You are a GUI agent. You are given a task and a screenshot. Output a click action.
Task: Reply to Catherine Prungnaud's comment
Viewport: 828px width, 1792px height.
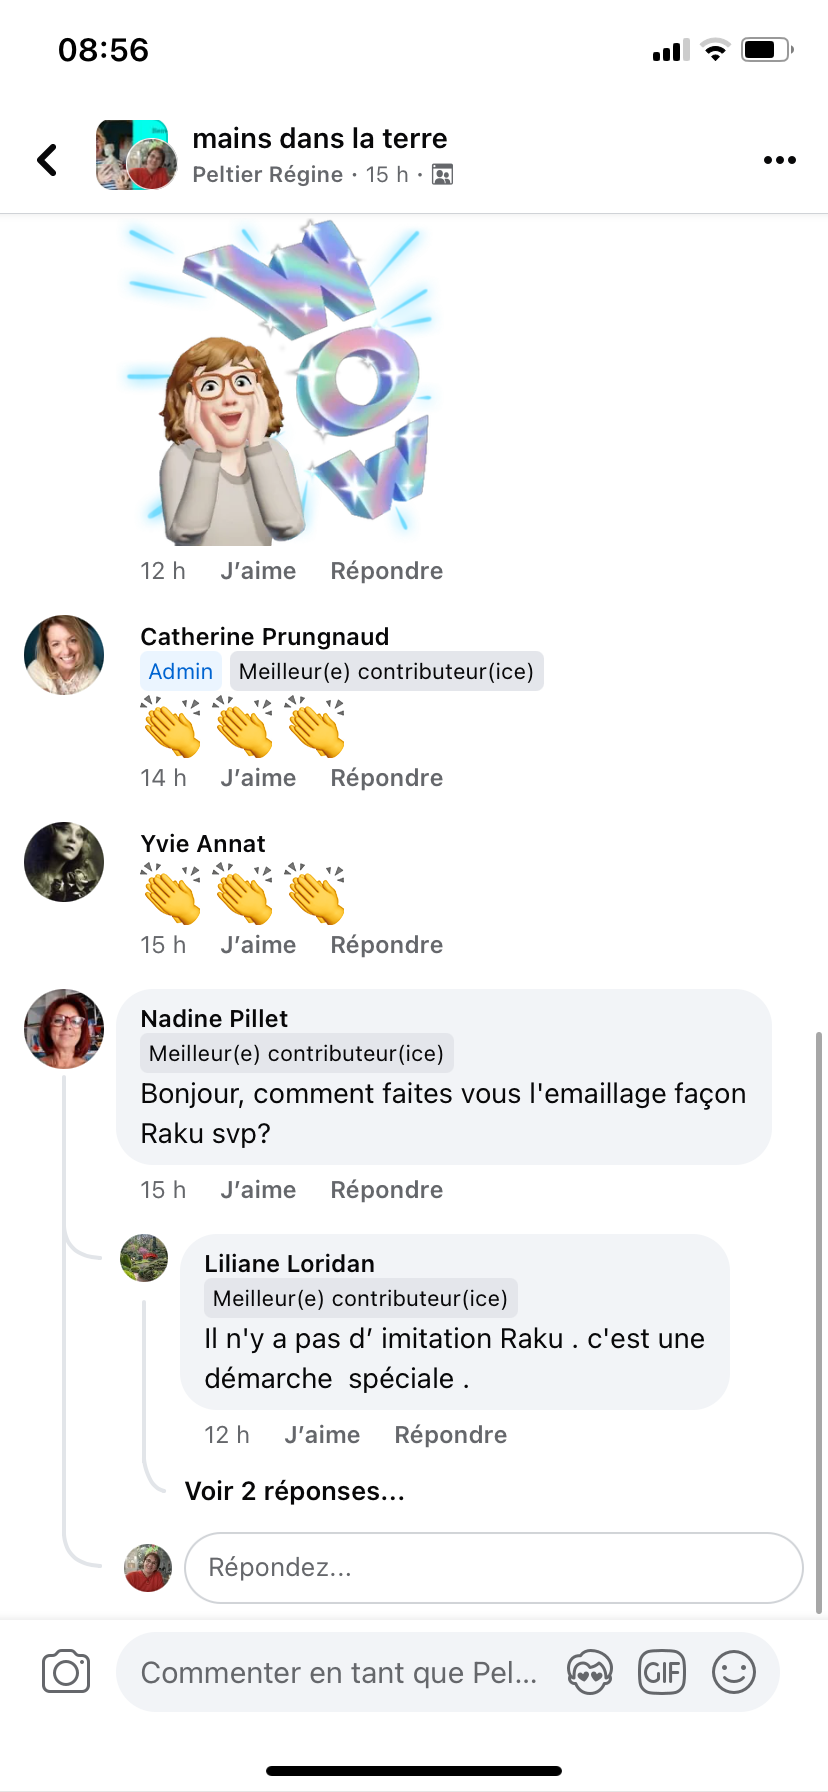pos(386,778)
